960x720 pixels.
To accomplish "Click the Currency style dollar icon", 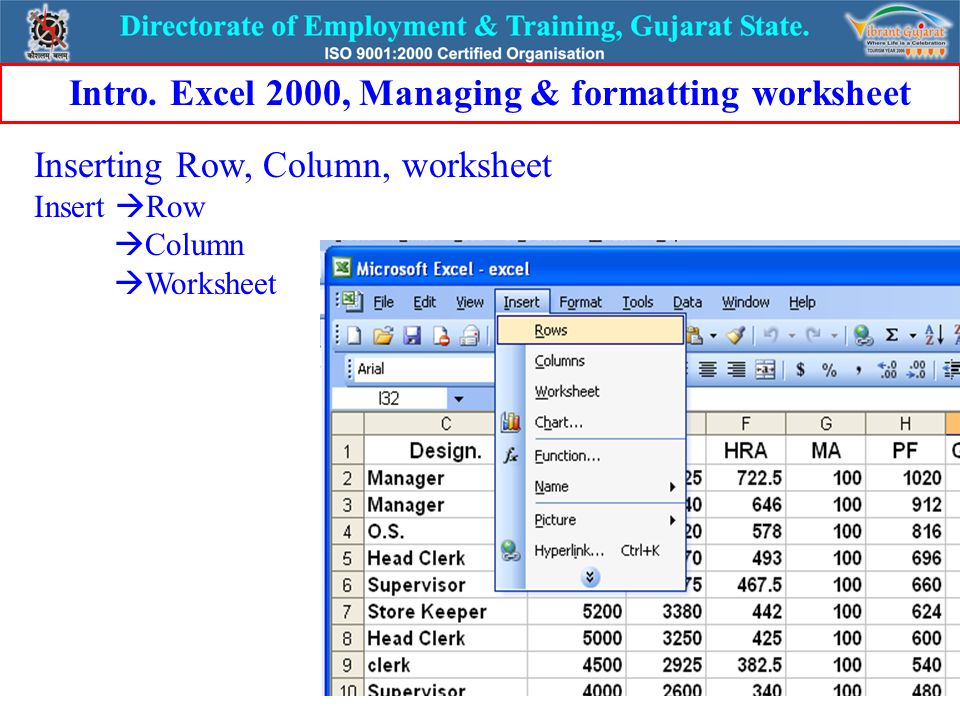I will [800, 369].
